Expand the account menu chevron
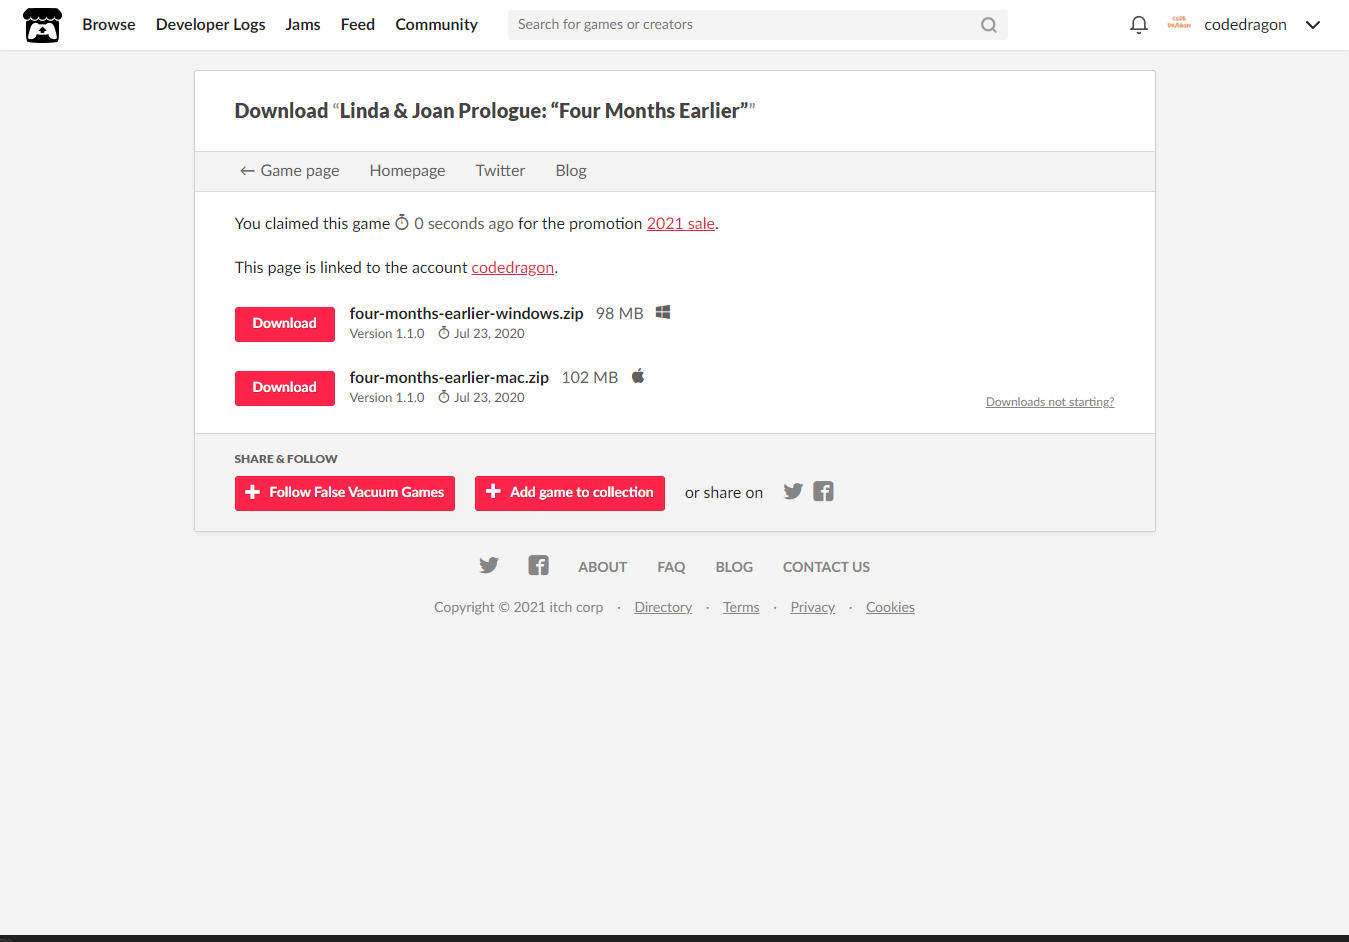 [1313, 25]
